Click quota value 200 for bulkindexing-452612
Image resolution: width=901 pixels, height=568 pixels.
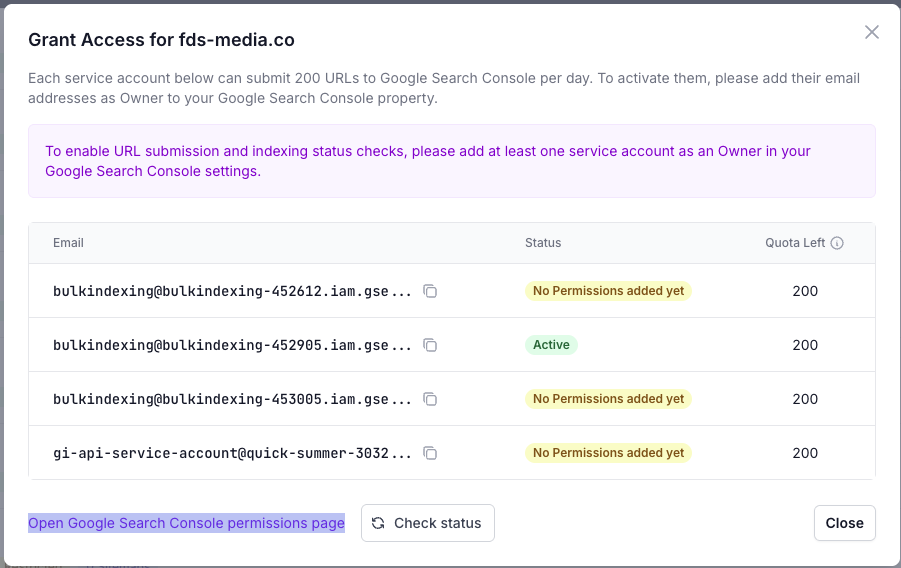tap(804, 291)
